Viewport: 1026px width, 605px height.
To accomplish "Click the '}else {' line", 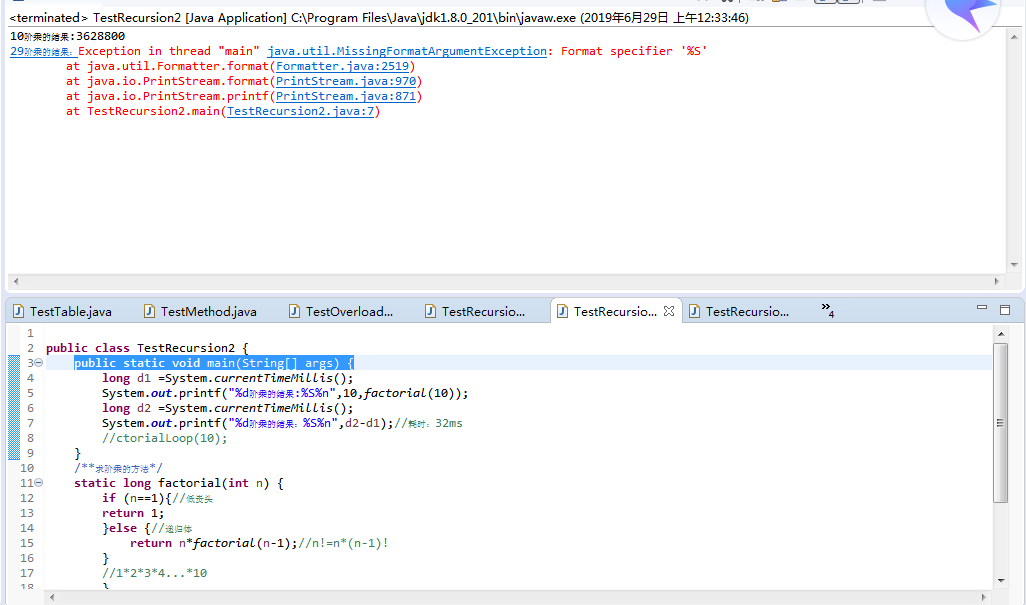I will tap(147, 528).
